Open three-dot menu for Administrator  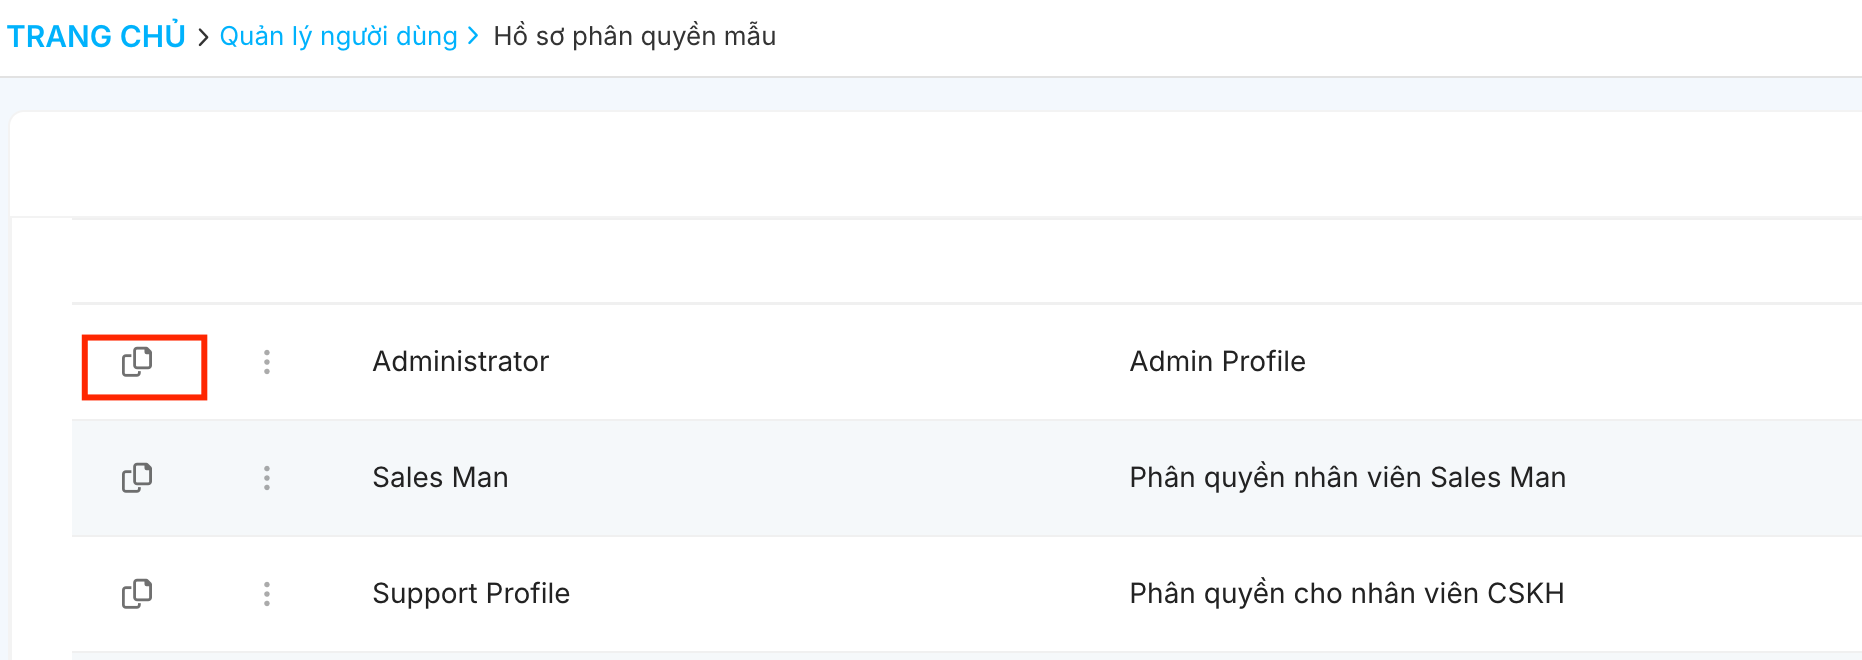click(267, 362)
